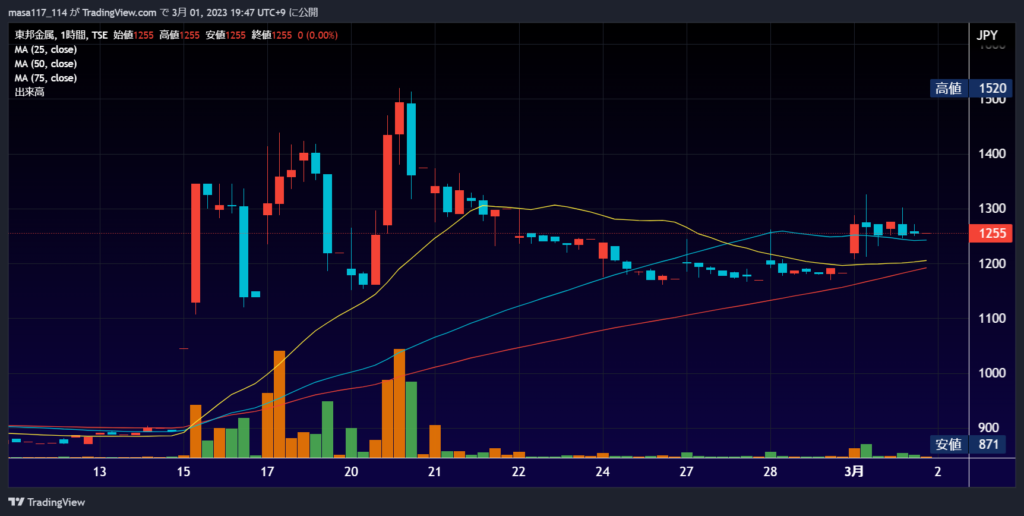Click the 1000 tick on price axis
Image resolution: width=1024 pixels, height=516 pixels.
point(991,373)
